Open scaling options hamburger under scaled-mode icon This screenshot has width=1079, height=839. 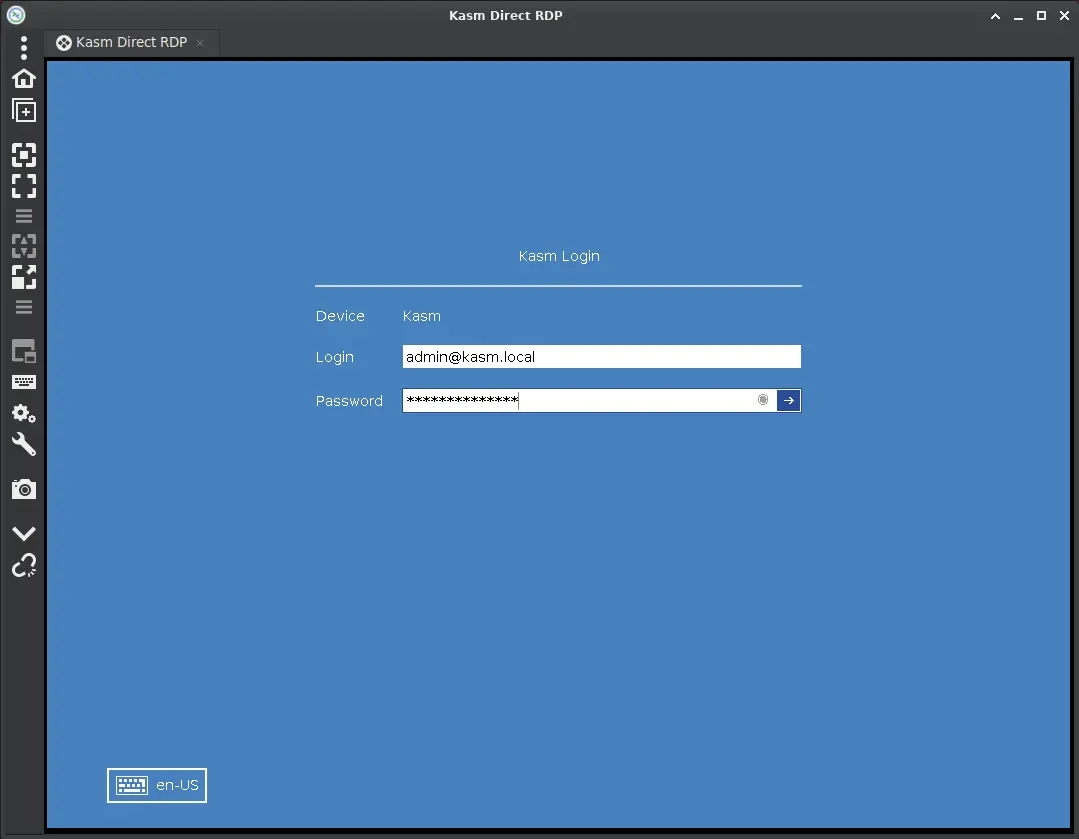(24, 307)
